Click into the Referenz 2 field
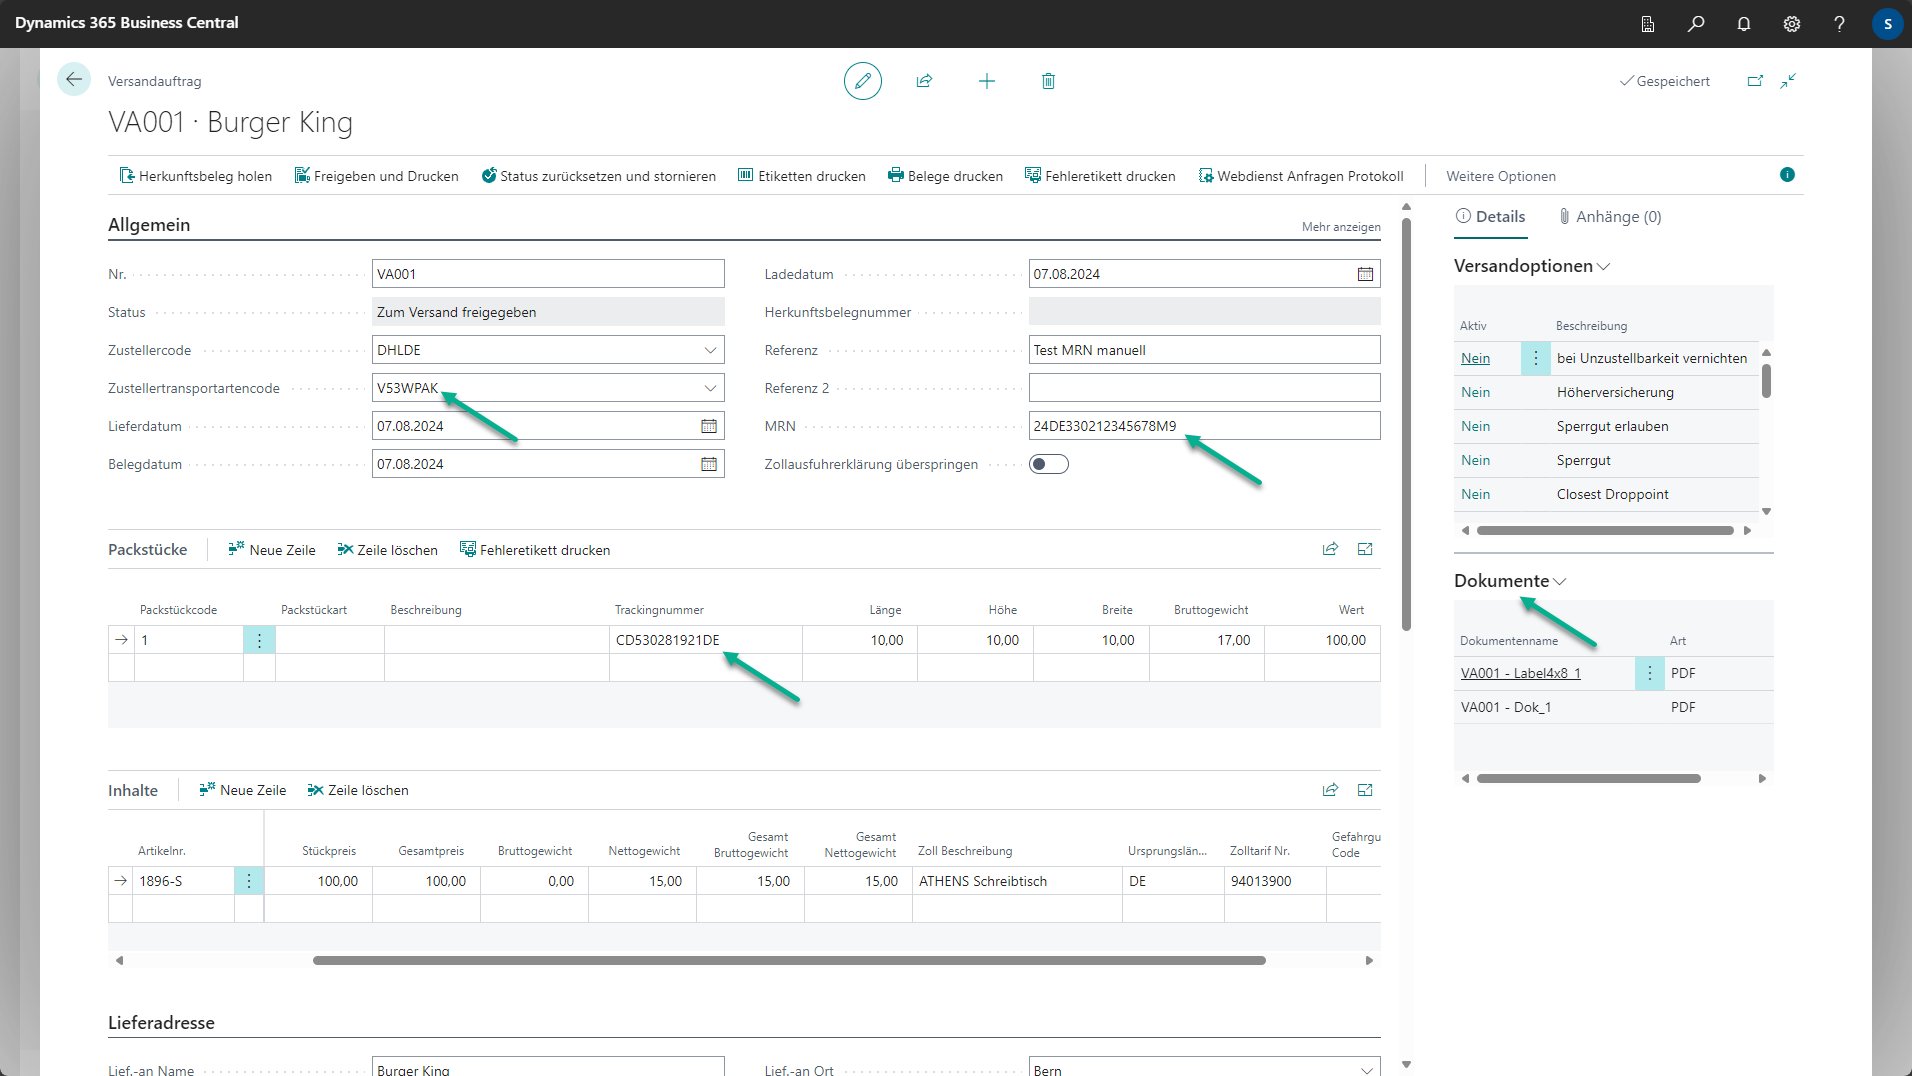1912x1076 pixels. coord(1203,388)
